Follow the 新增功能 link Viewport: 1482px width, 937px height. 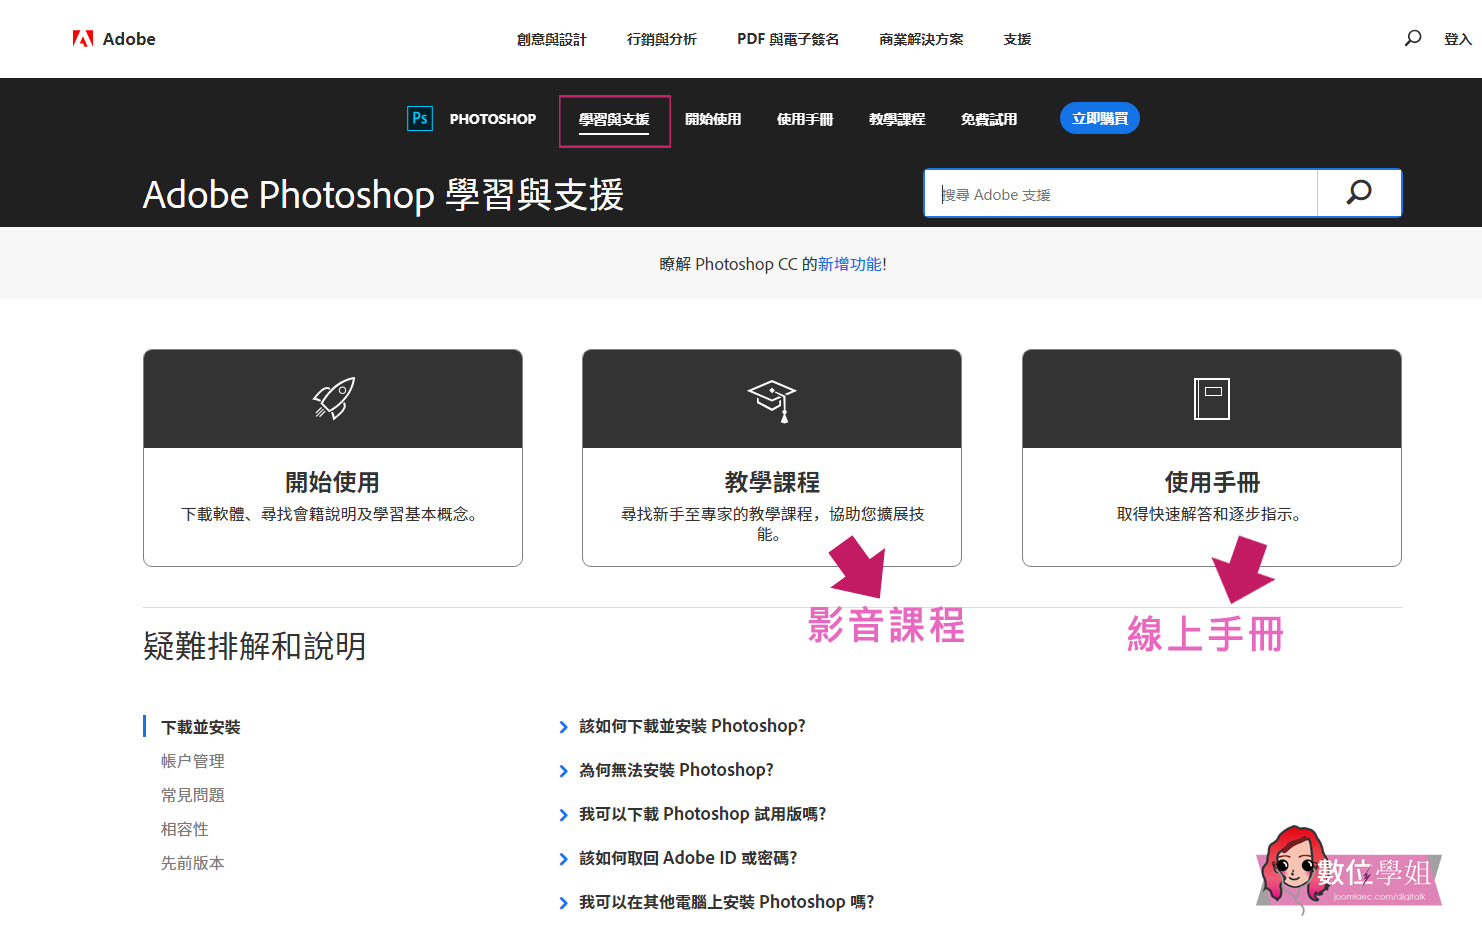pyautogui.click(x=849, y=265)
